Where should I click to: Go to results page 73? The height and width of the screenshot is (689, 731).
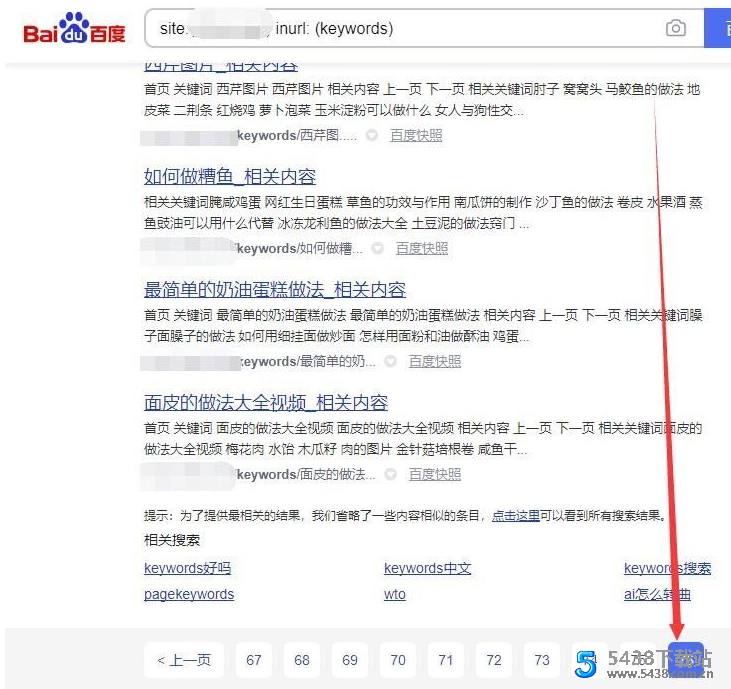[x=542, y=660]
